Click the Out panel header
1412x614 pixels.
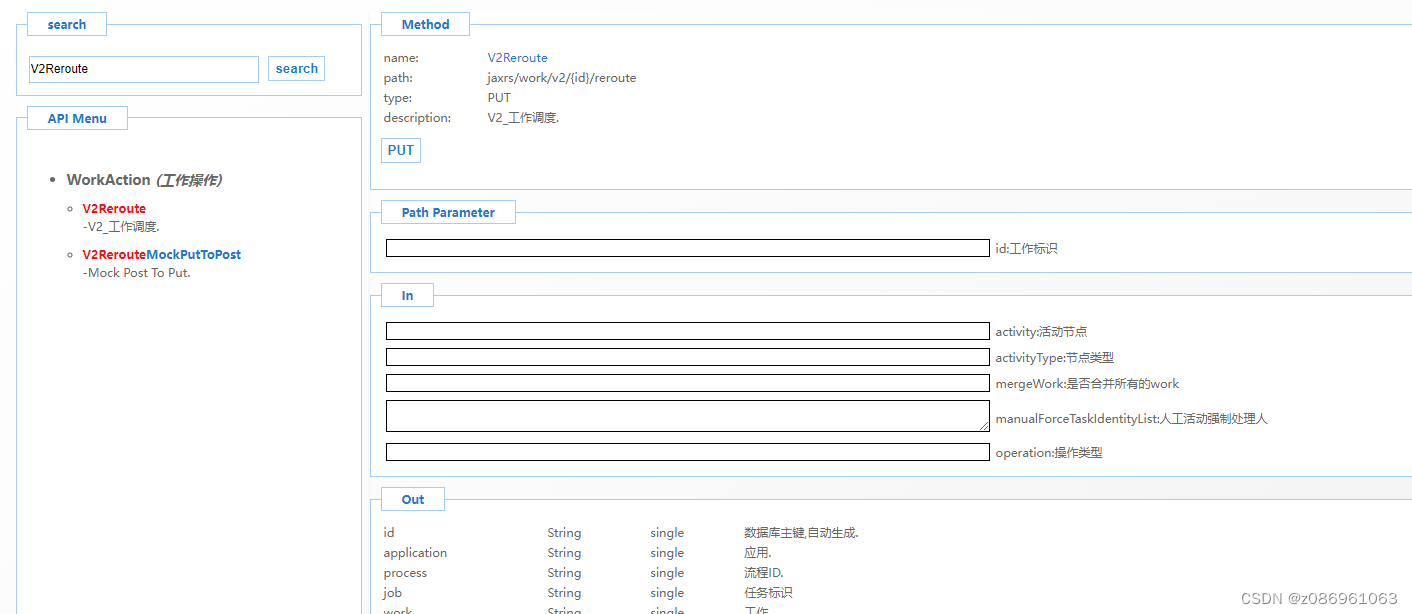412,498
